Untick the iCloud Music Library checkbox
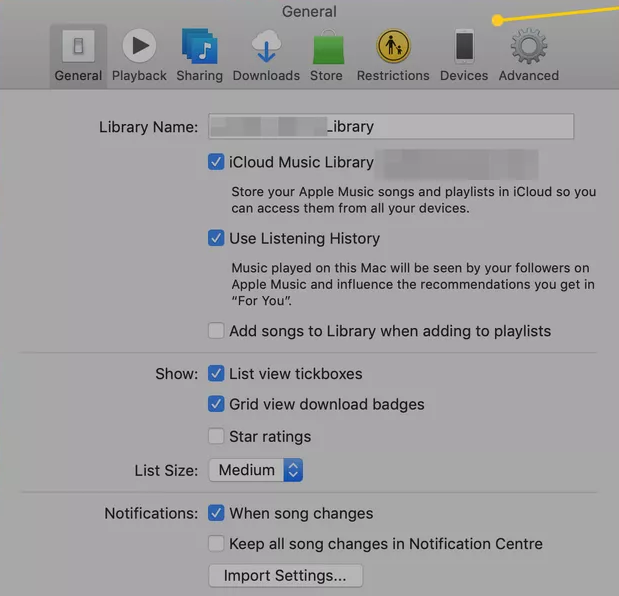 point(216,162)
